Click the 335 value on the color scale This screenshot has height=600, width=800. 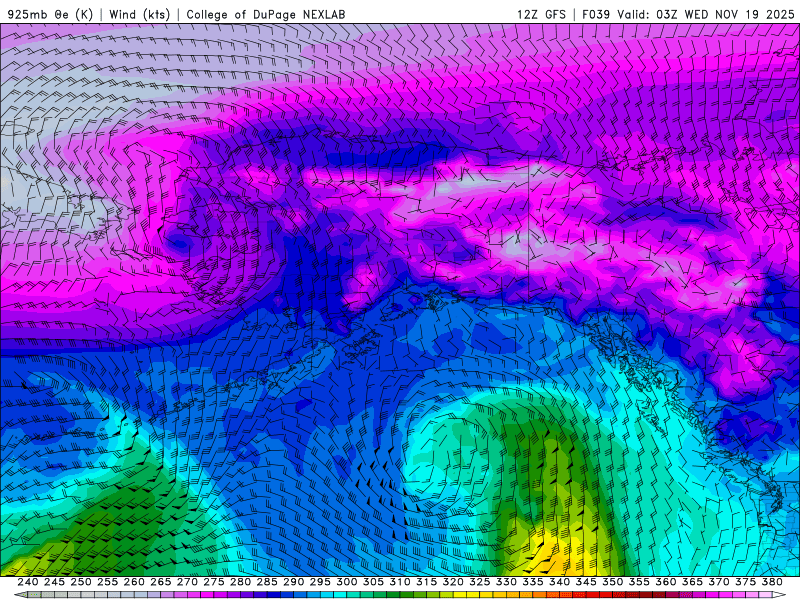tap(533, 582)
